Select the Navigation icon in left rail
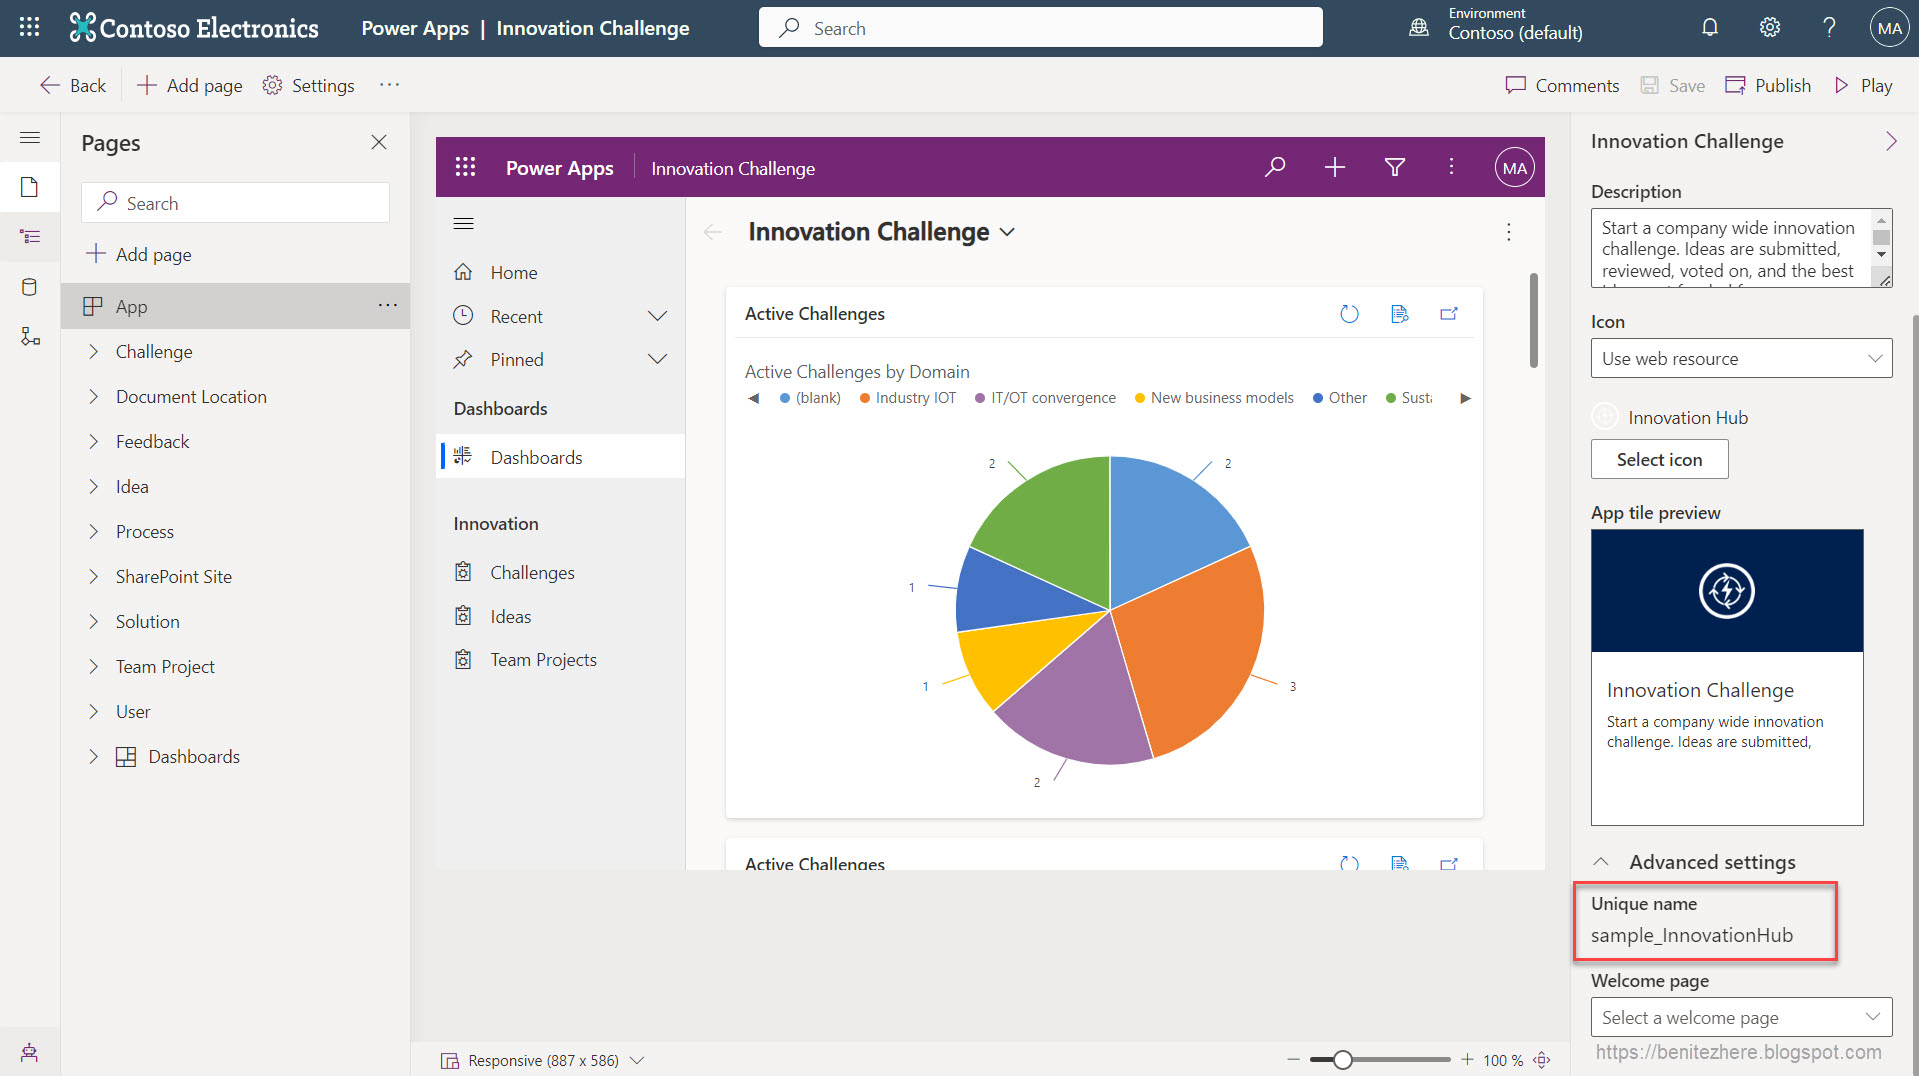 (x=30, y=237)
